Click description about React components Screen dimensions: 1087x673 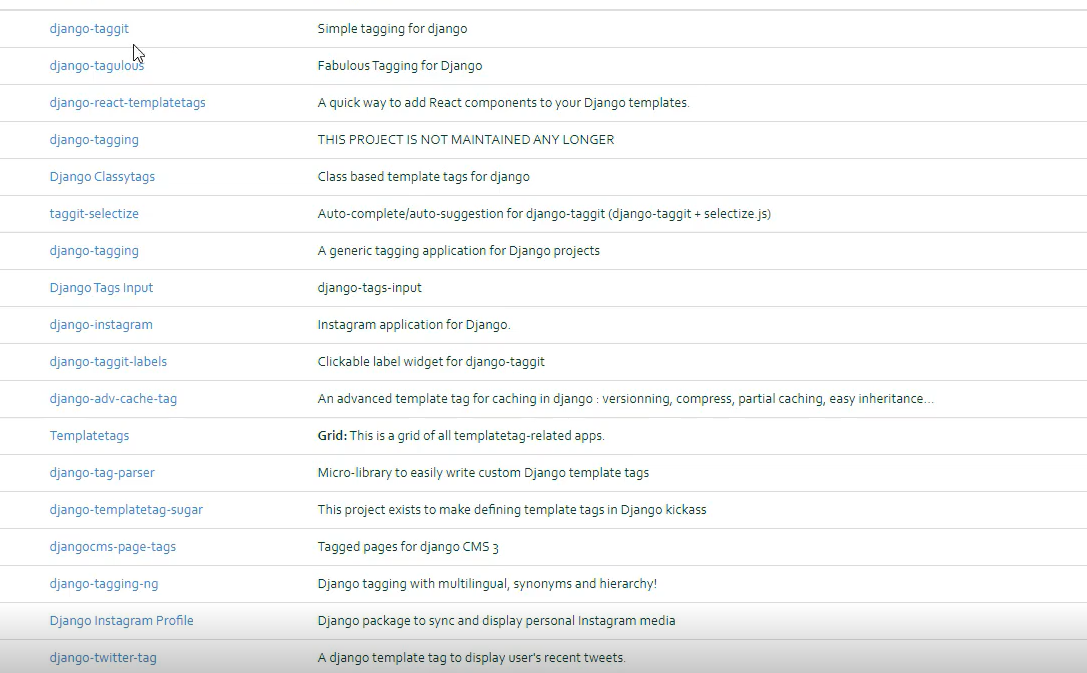point(503,103)
